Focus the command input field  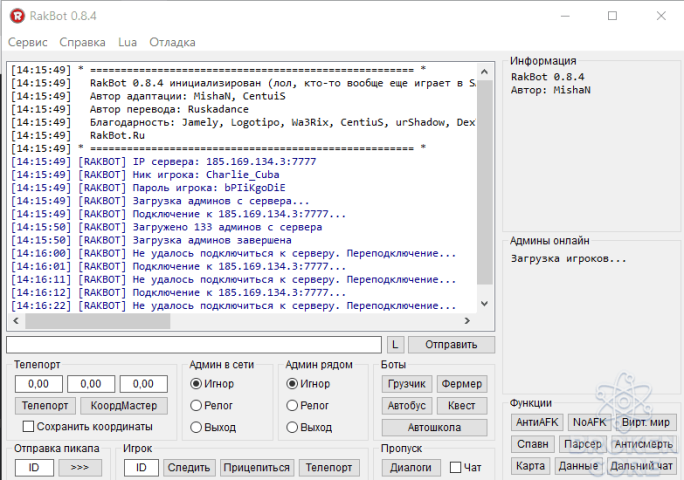tap(194, 345)
